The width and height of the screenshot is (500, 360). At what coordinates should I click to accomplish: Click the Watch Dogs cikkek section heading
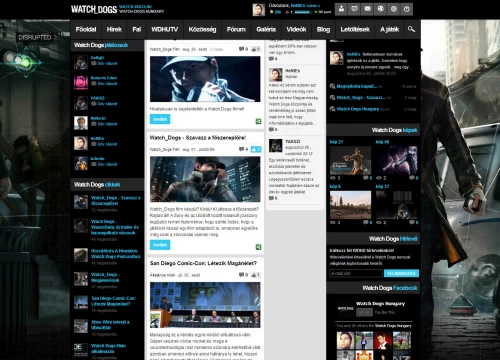pos(97,185)
